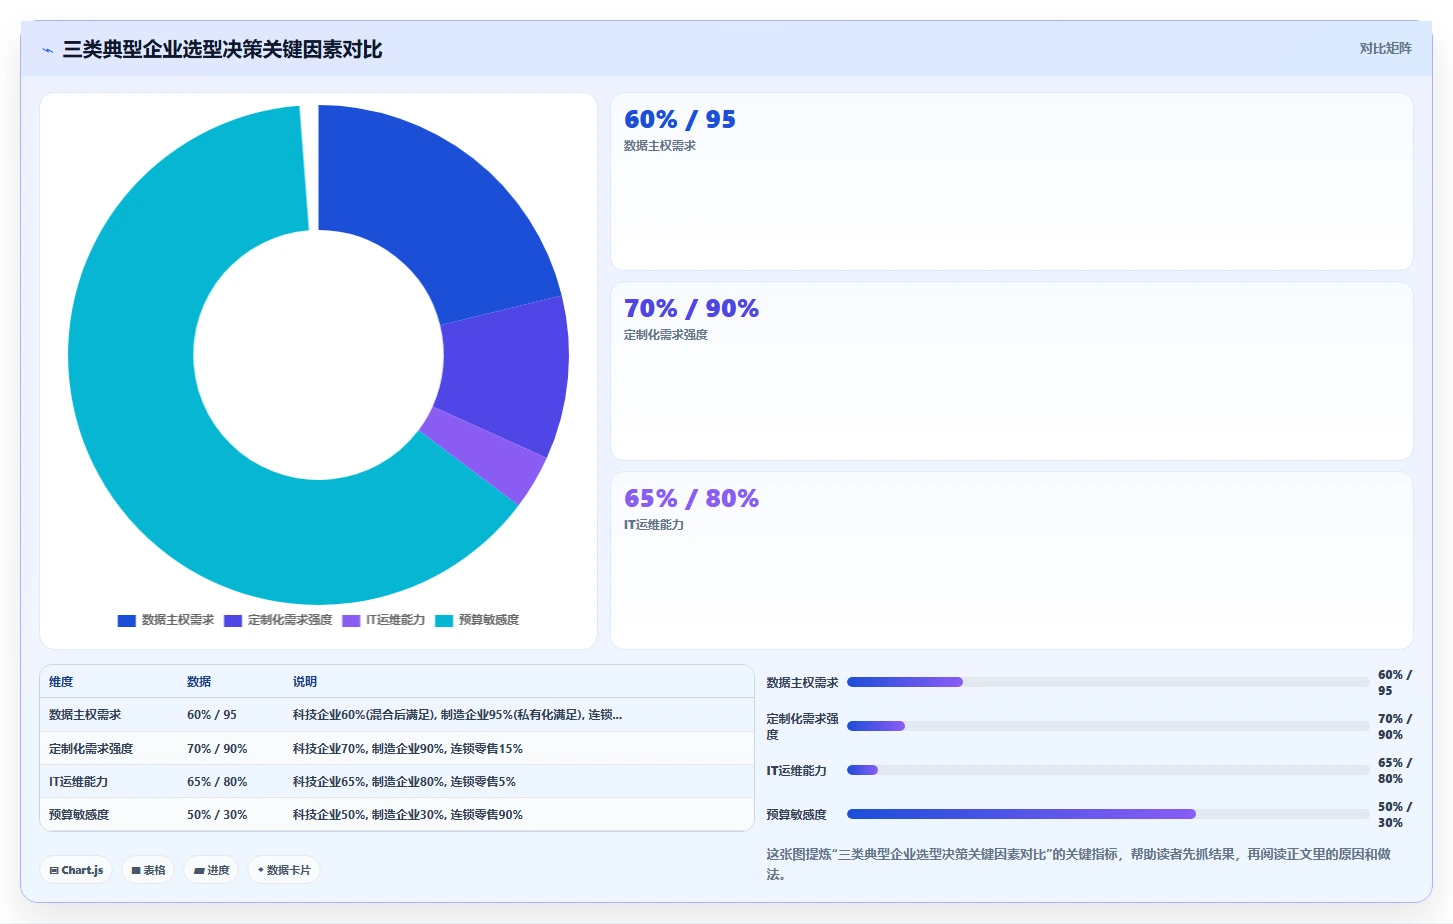The height and width of the screenshot is (924, 1453).
Task: Click the 维度 table column header
Action: click(61, 682)
